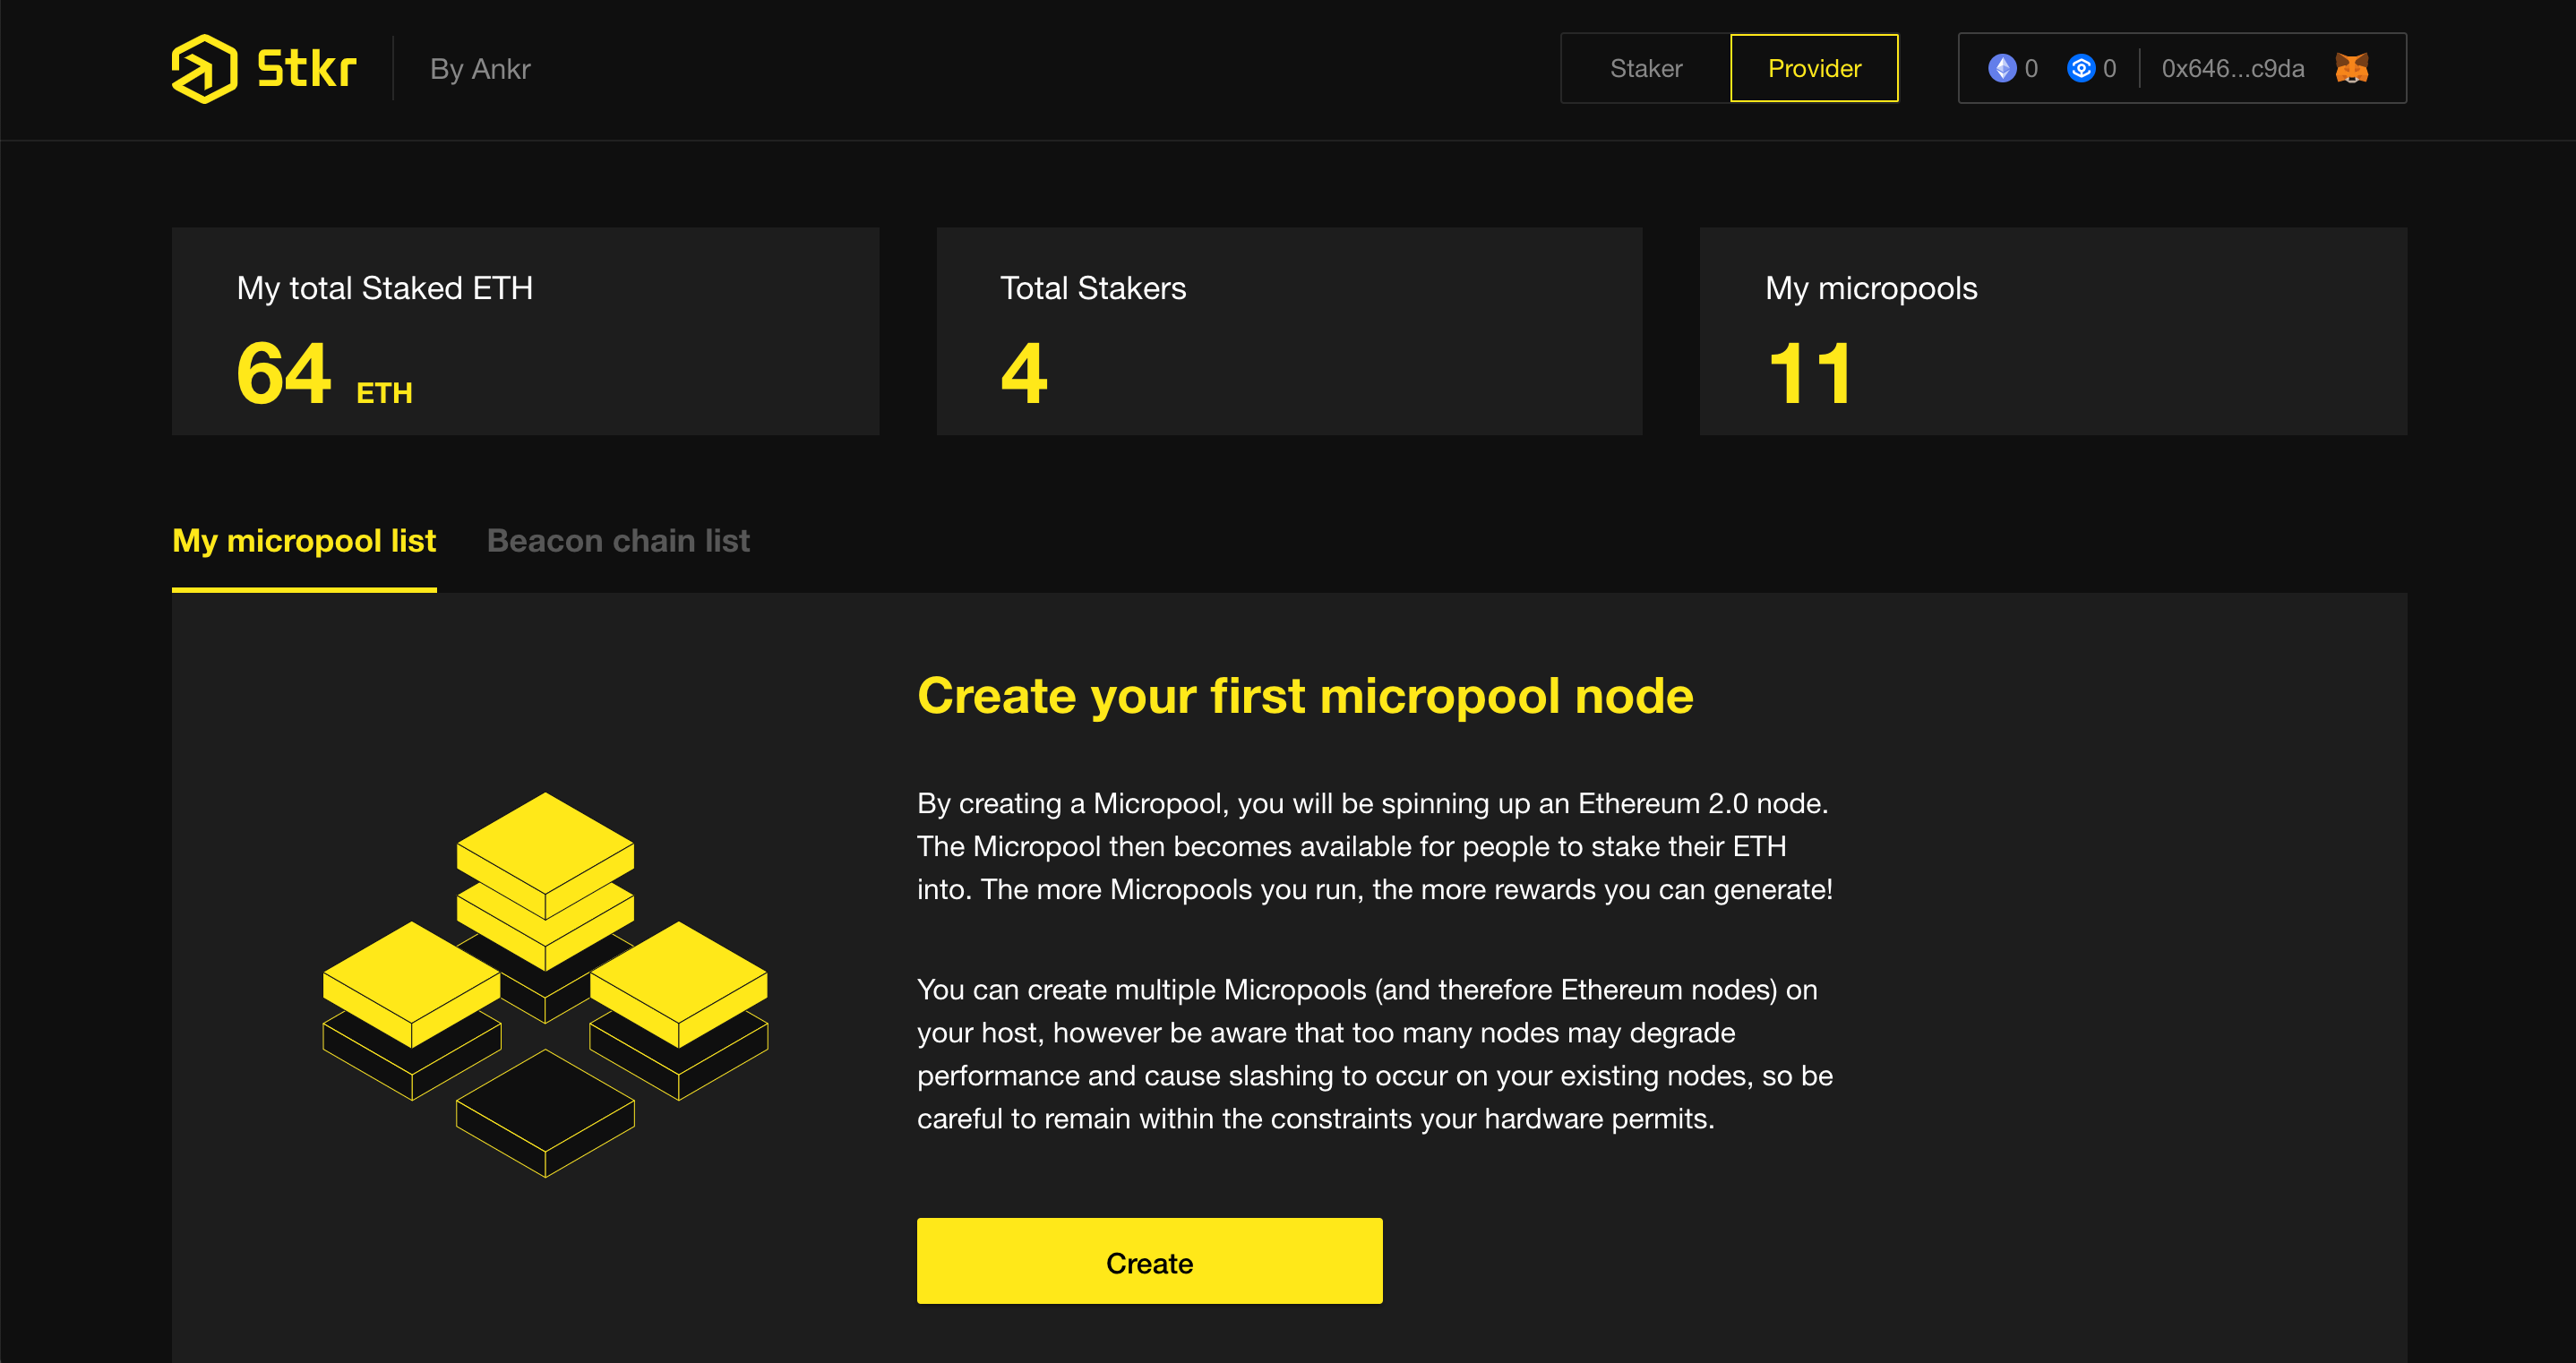Click the My total Staked ETH card title
2576x1363 pixels.
[385, 288]
